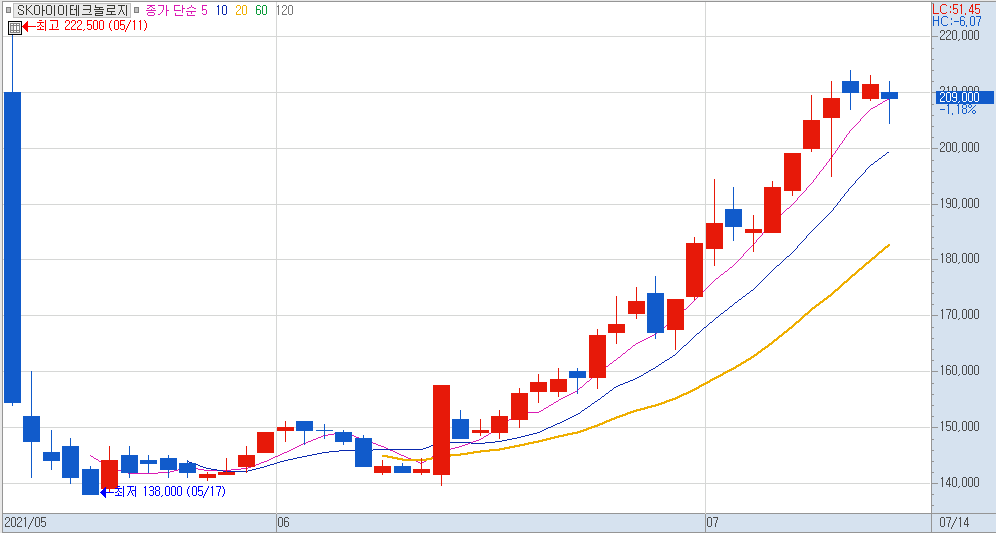
Task: Click the current price tag 209,000
Action: coord(966,97)
